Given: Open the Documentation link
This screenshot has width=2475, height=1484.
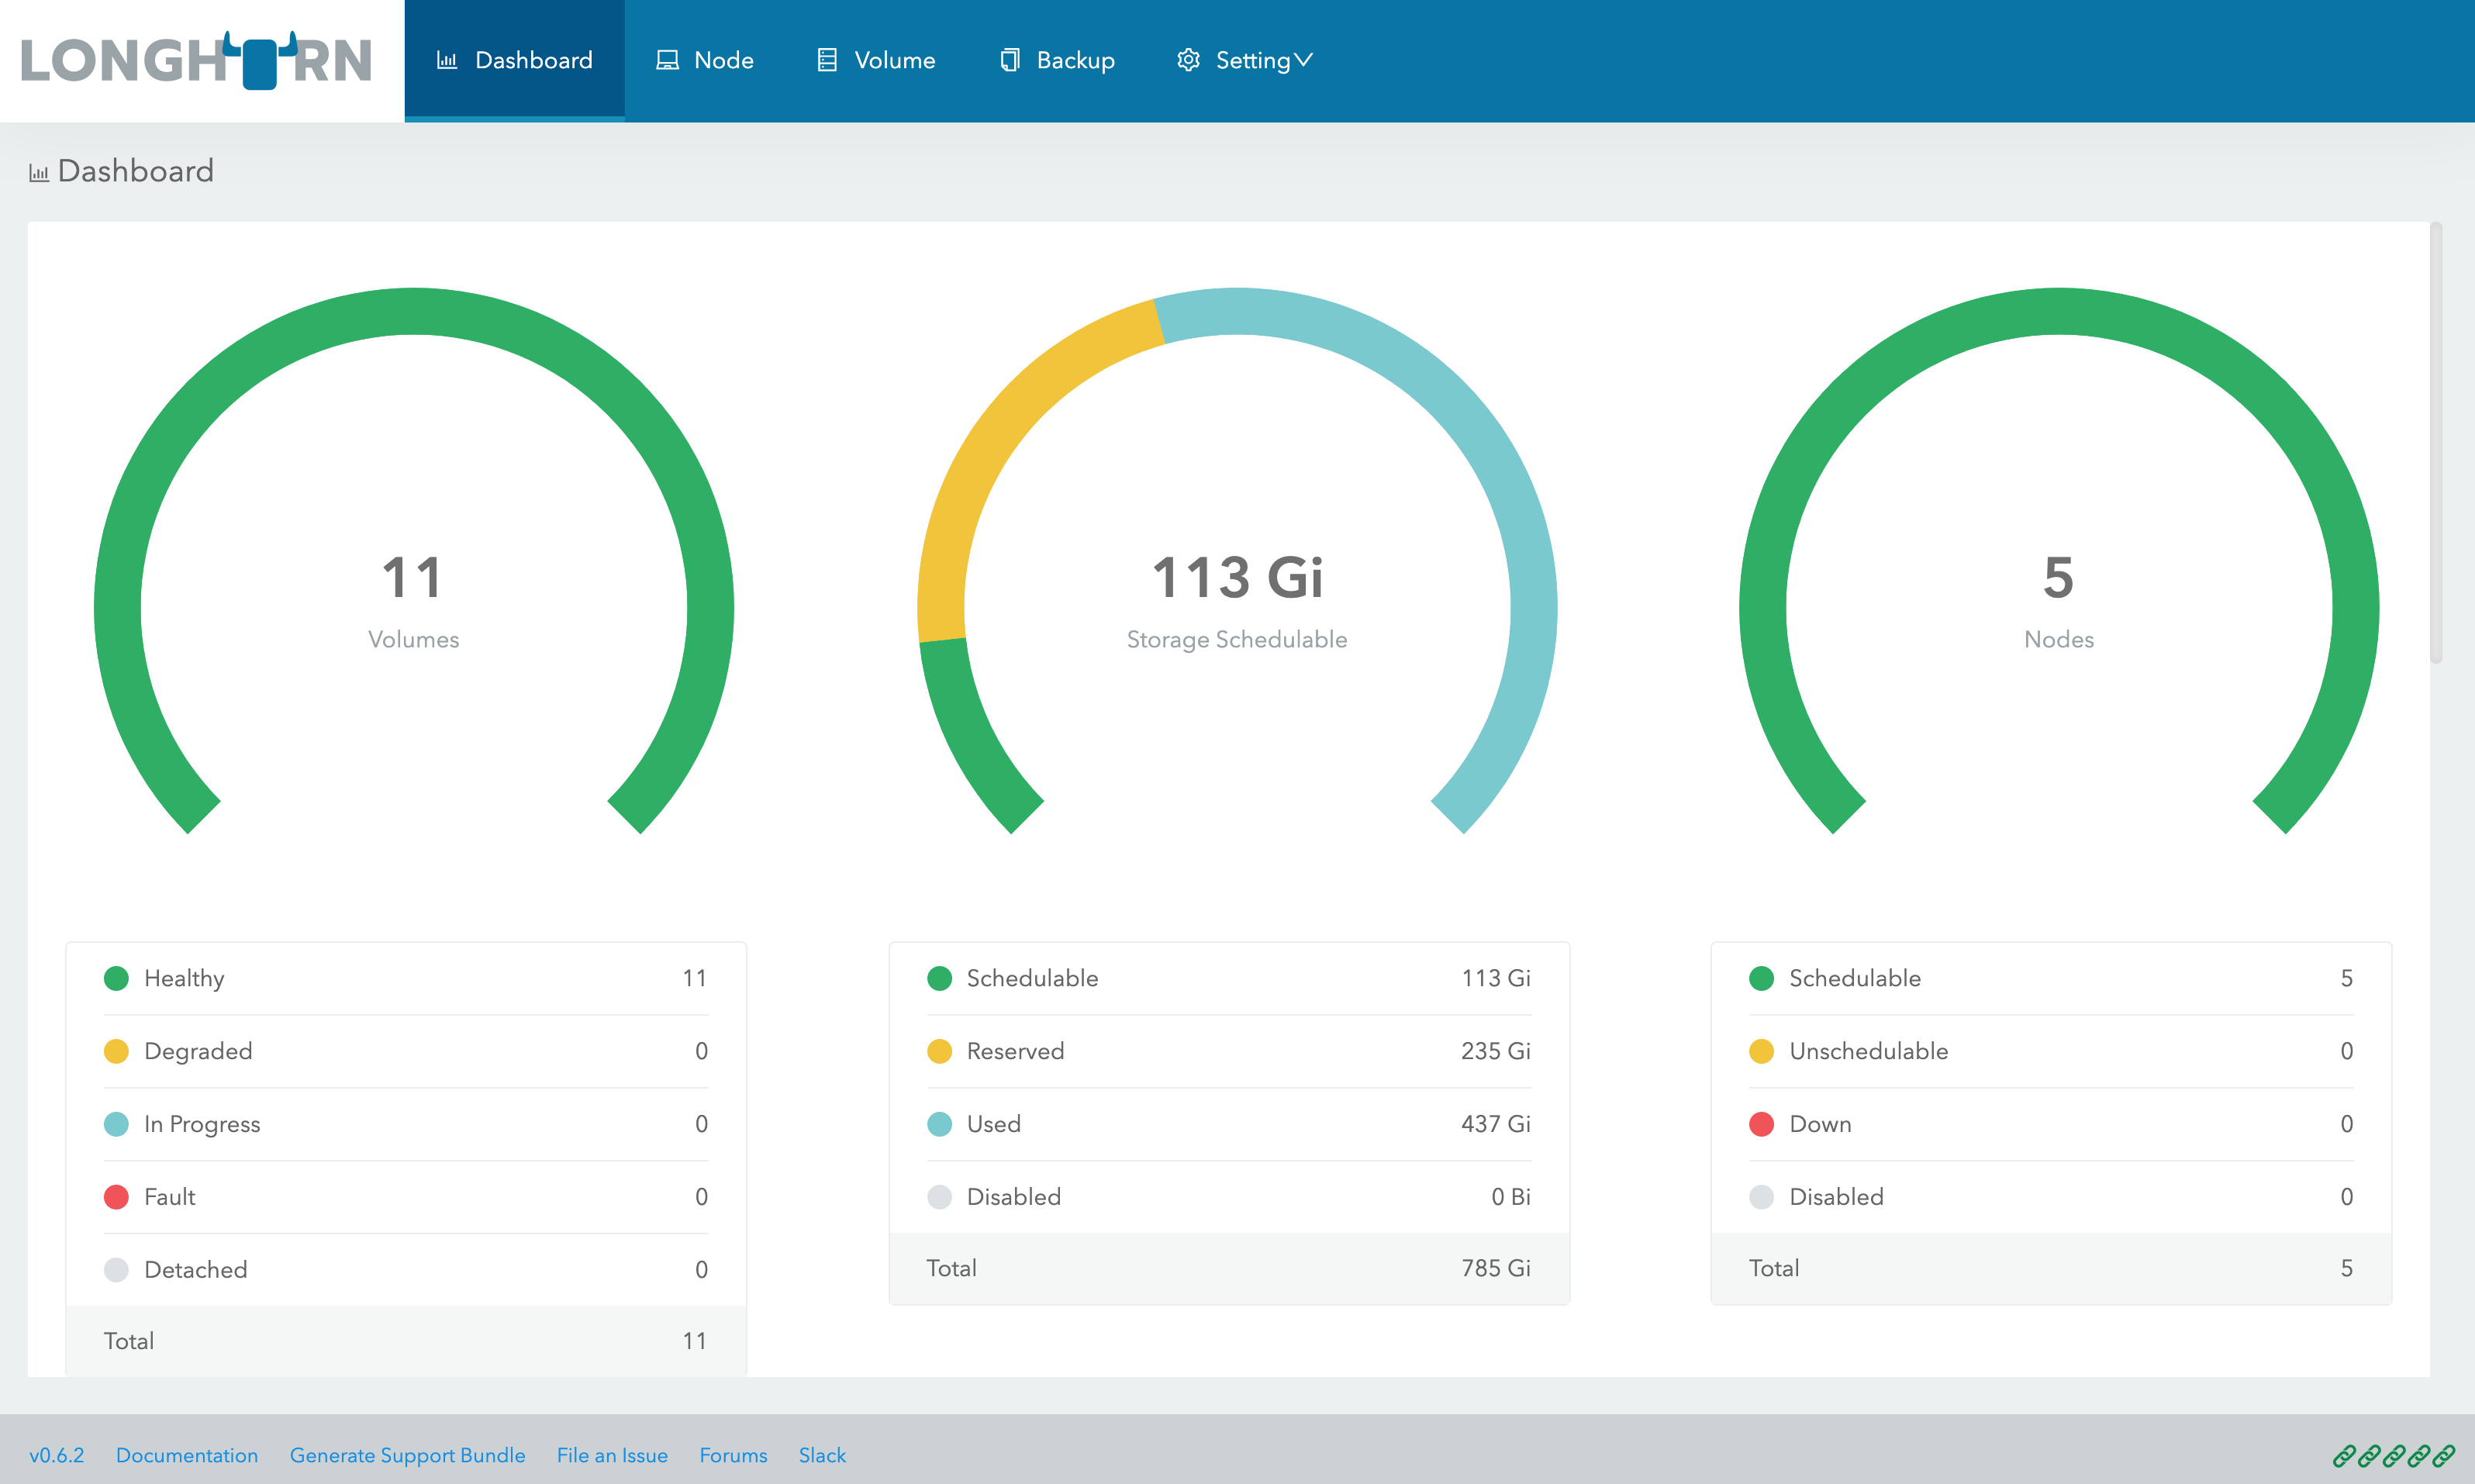Looking at the screenshot, I should [186, 1455].
